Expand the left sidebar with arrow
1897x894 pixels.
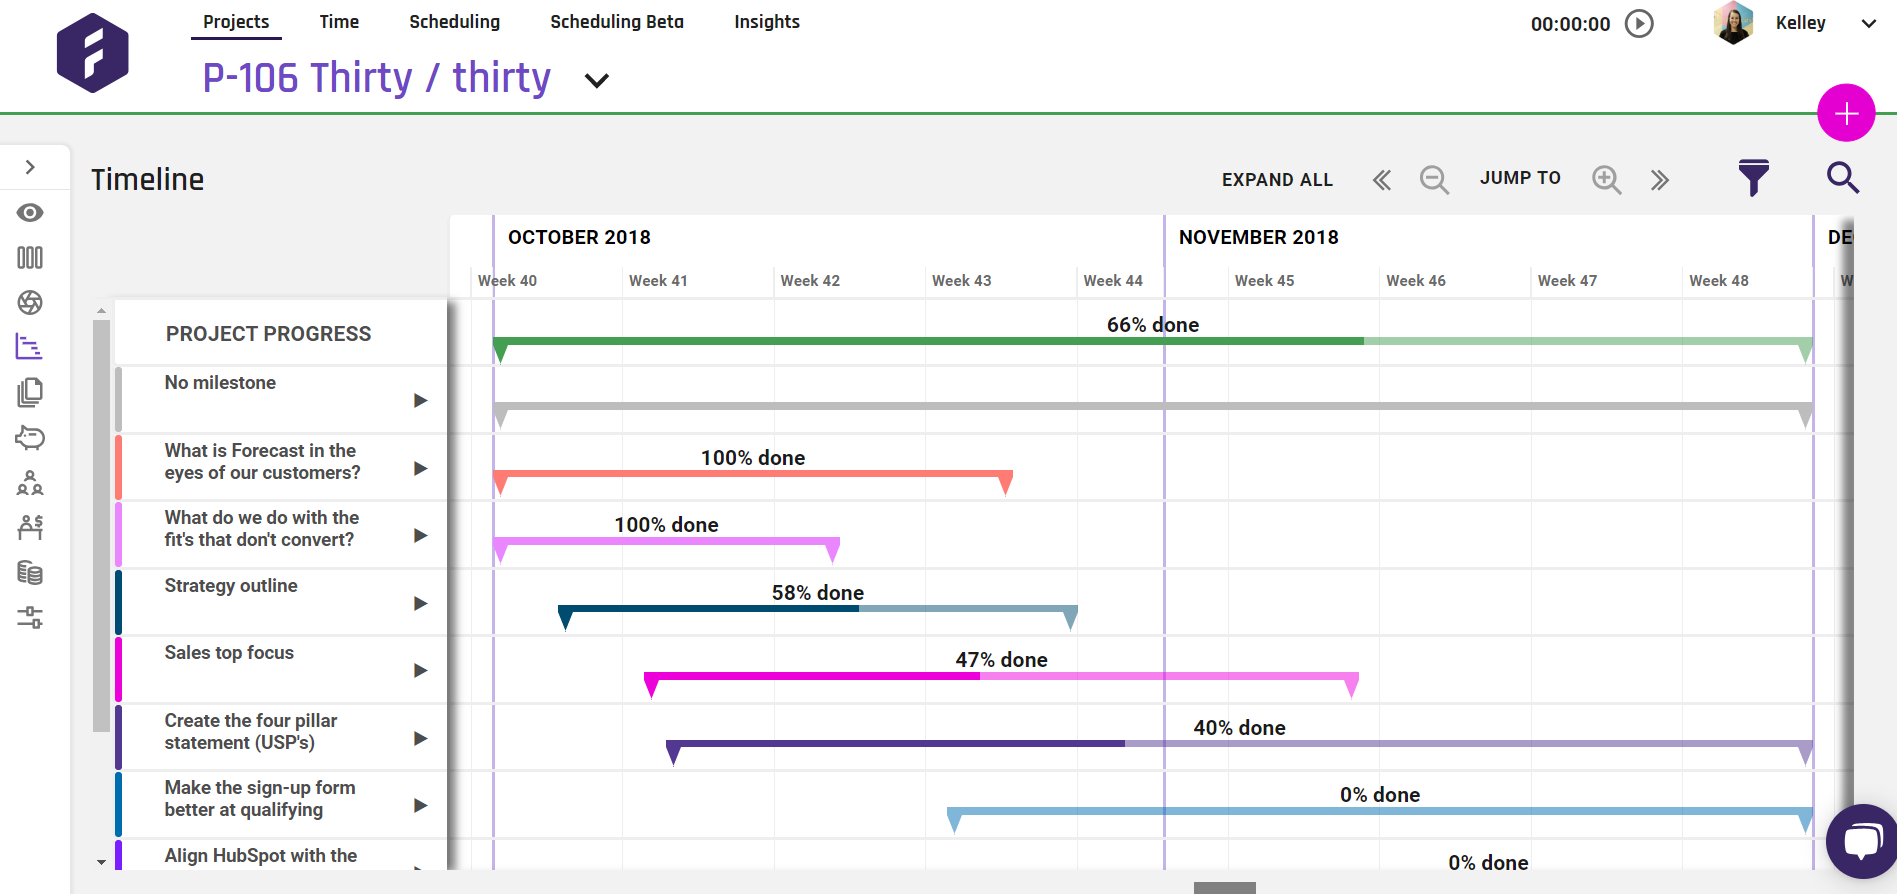pyautogui.click(x=30, y=167)
